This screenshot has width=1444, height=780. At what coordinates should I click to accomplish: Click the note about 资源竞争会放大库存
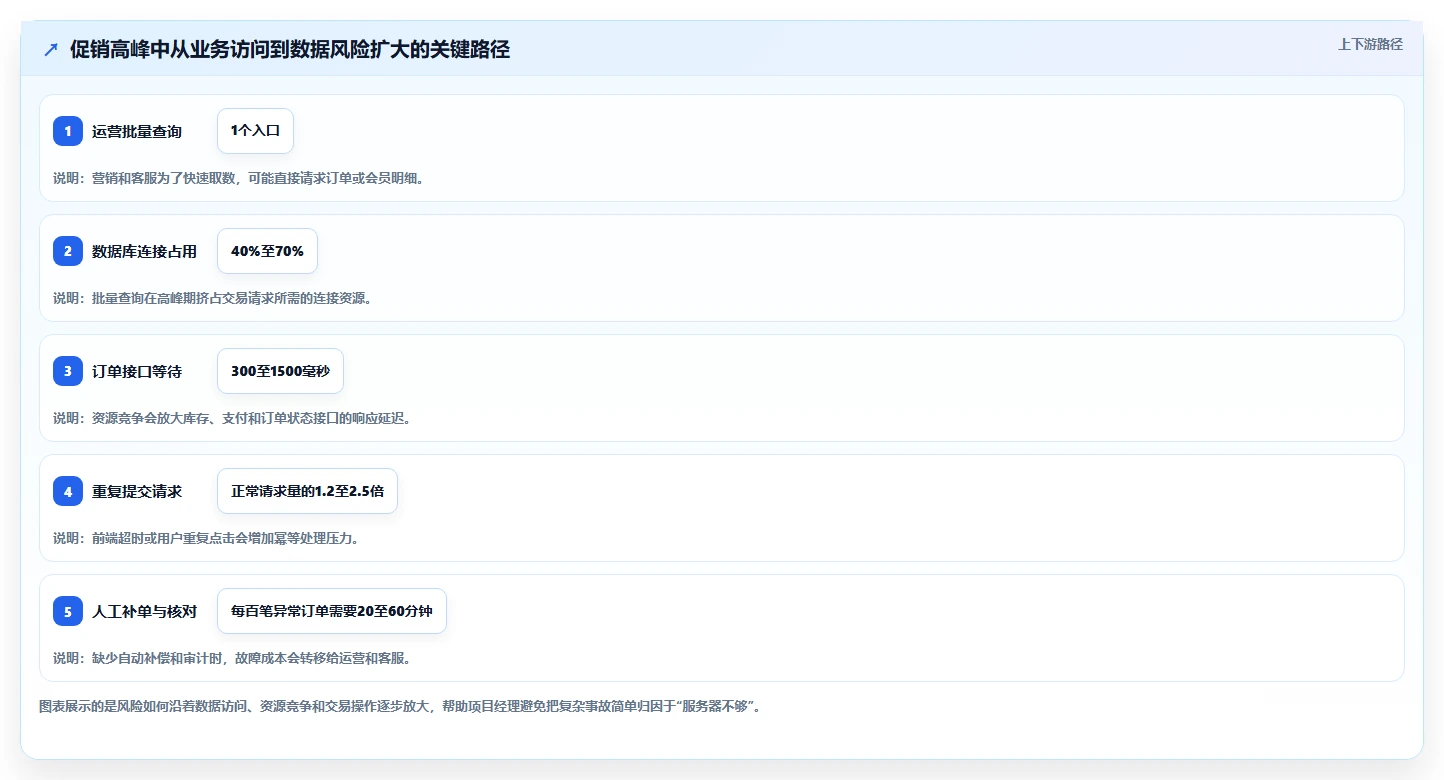[x=232, y=418]
